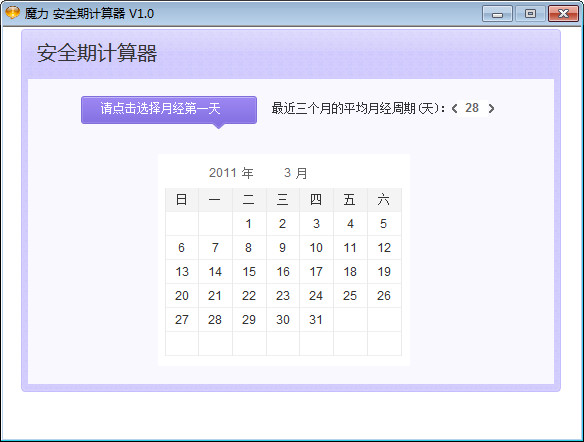Screen dimensions: 584x442
Task: Select March 4 in the calendar
Action: point(350,223)
